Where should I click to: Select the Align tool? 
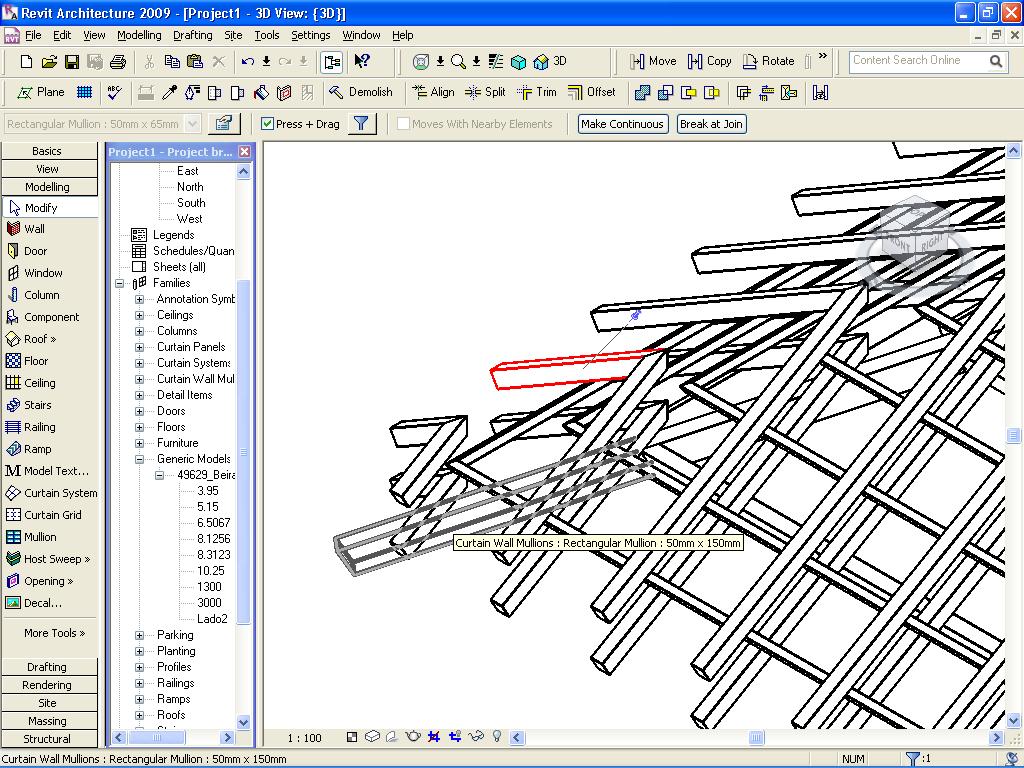tap(432, 92)
